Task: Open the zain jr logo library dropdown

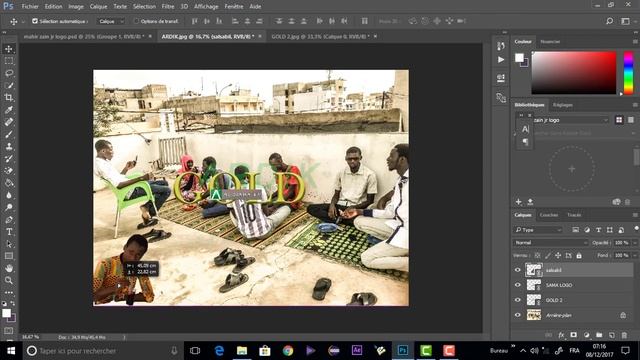Action: tap(571, 120)
